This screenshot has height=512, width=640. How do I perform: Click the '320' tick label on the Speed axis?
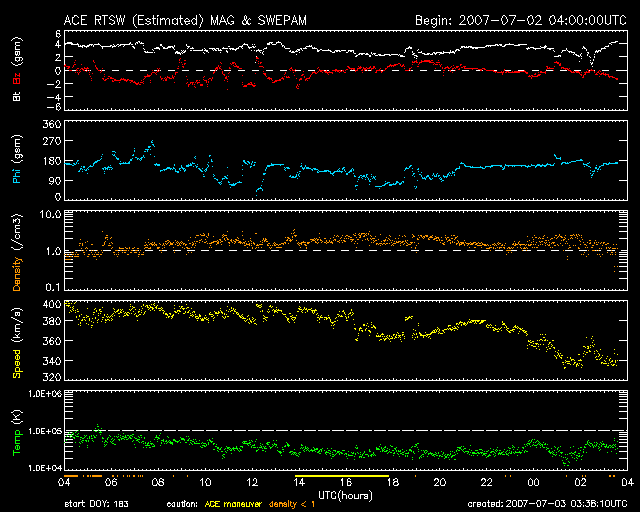click(52, 377)
